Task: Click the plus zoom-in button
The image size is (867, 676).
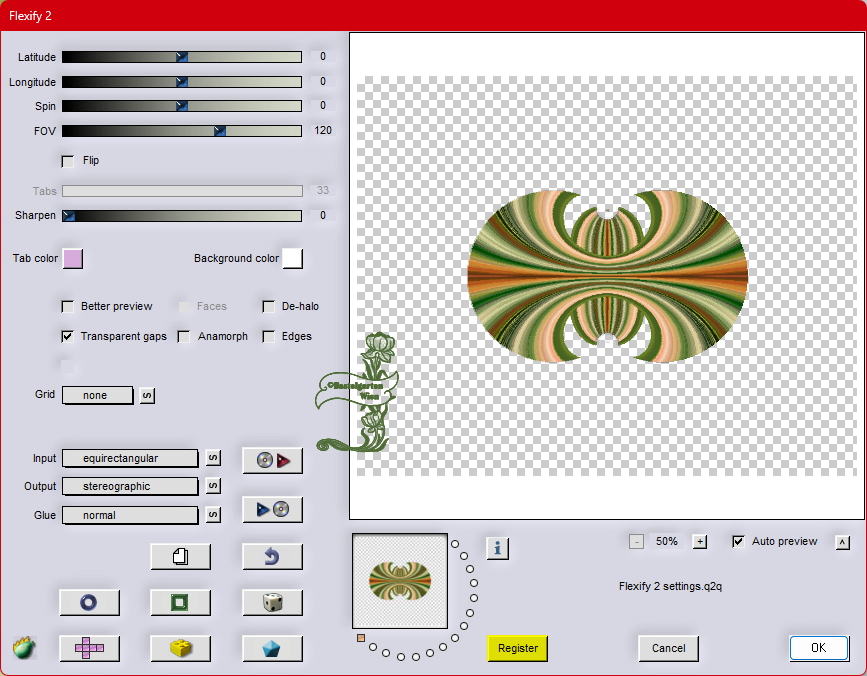Action: 700,542
